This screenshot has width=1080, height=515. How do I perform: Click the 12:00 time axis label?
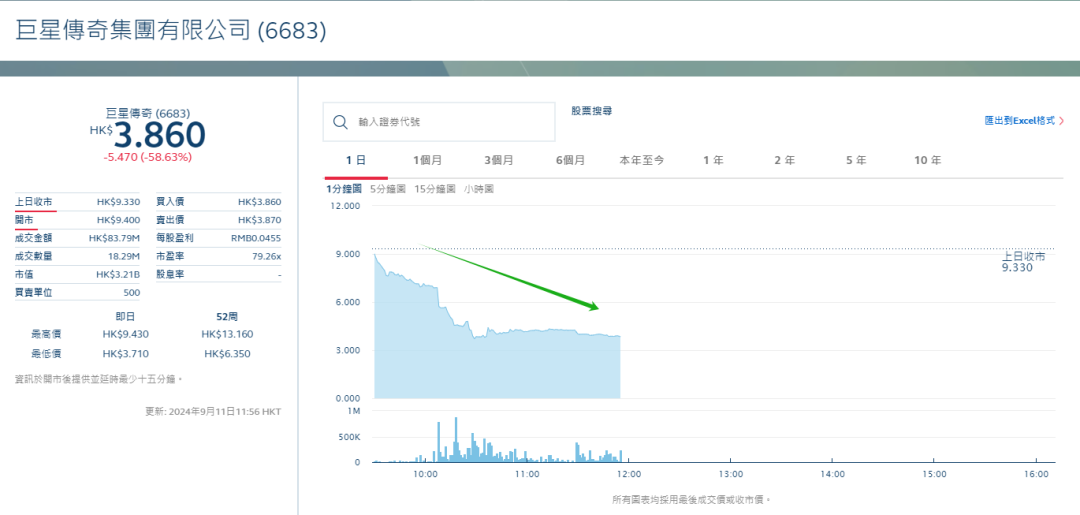[629, 474]
